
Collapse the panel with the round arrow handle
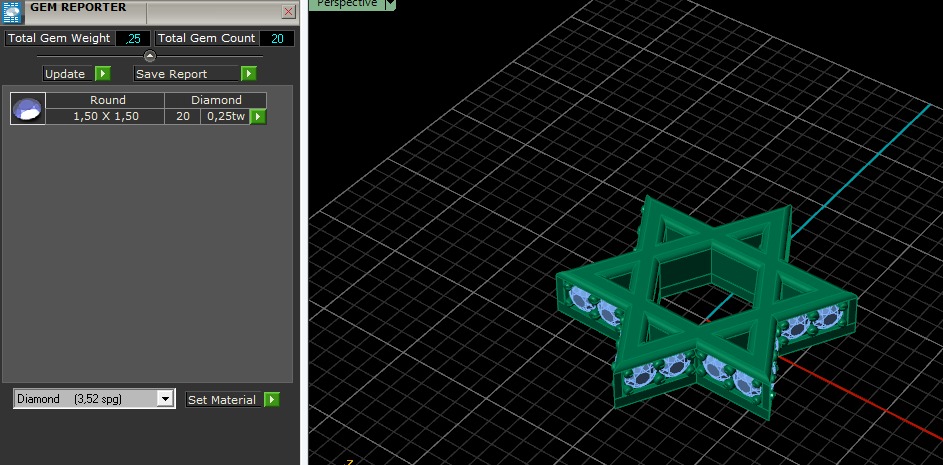[x=150, y=56]
